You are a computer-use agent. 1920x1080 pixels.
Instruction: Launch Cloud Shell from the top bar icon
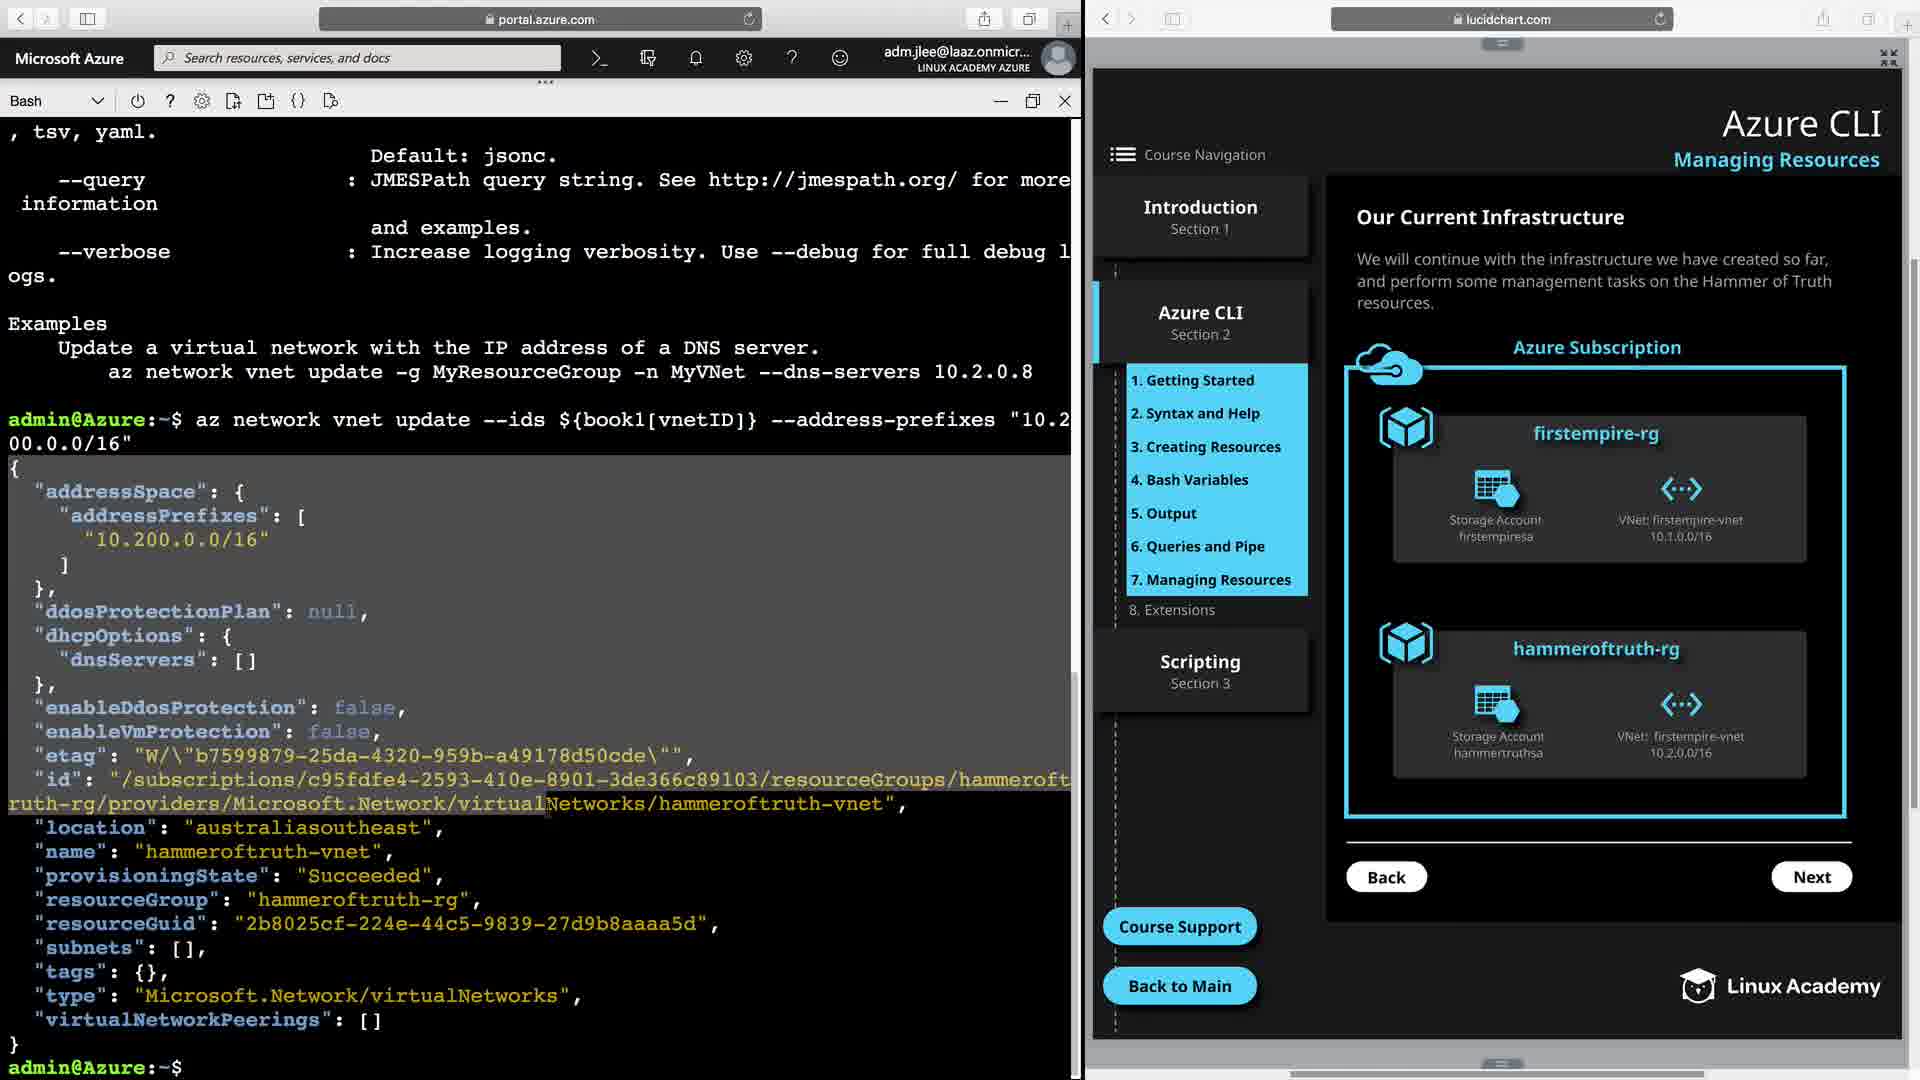(x=599, y=58)
